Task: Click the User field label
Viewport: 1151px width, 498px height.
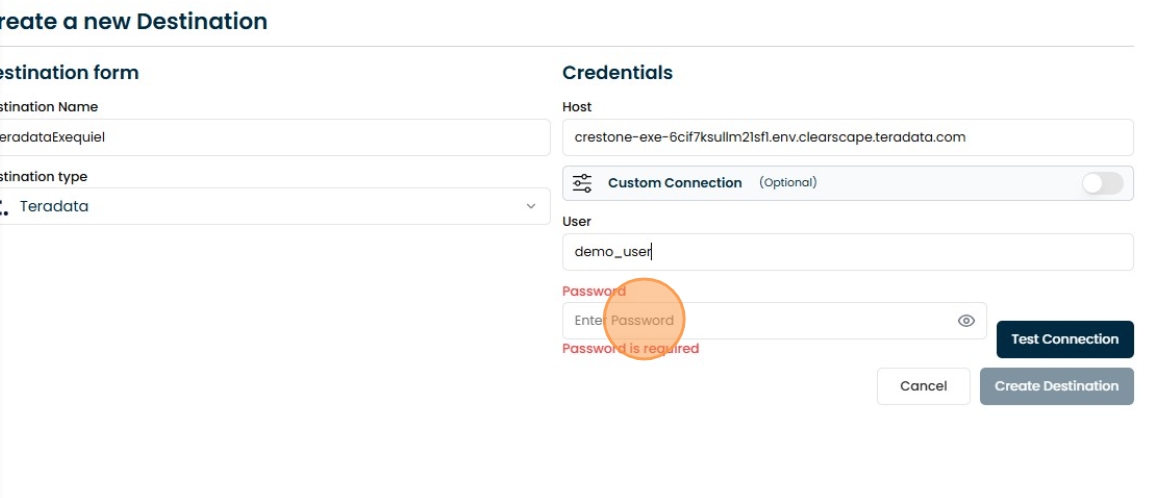Action: click(x=577, y=221)
